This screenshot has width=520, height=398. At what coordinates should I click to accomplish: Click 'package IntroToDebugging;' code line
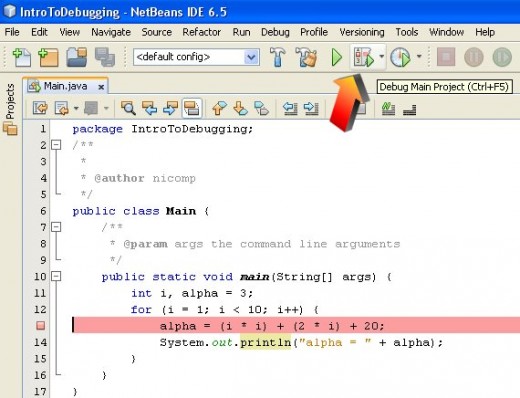(163, 129)
